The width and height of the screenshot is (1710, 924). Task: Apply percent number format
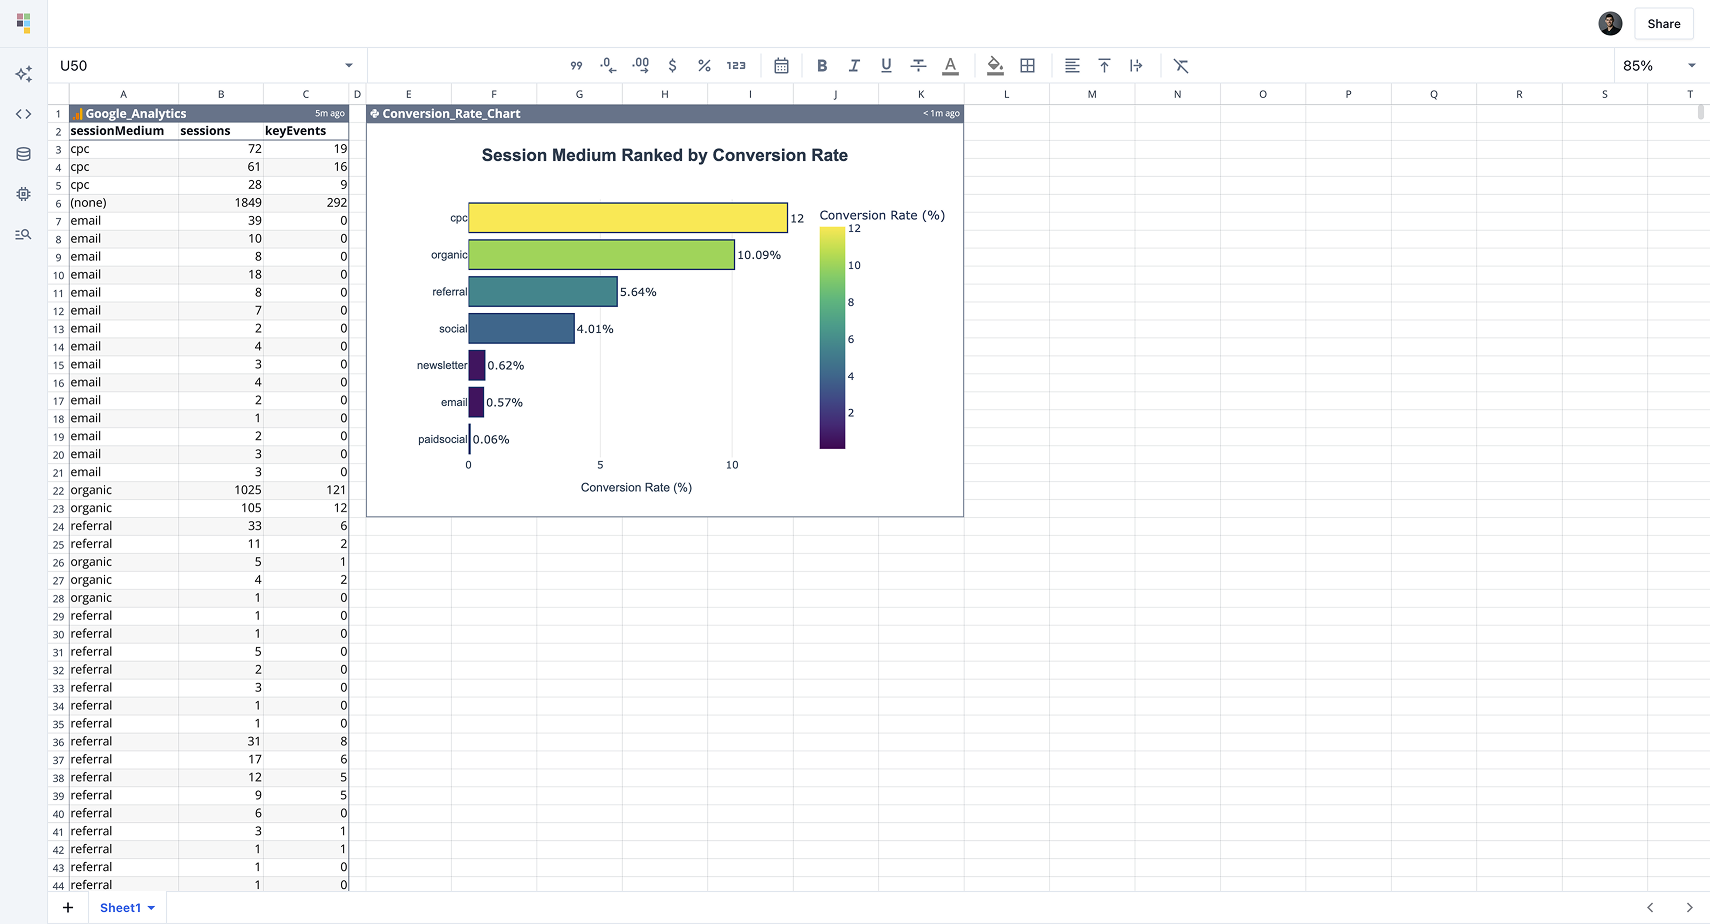[x=704, y=65]
